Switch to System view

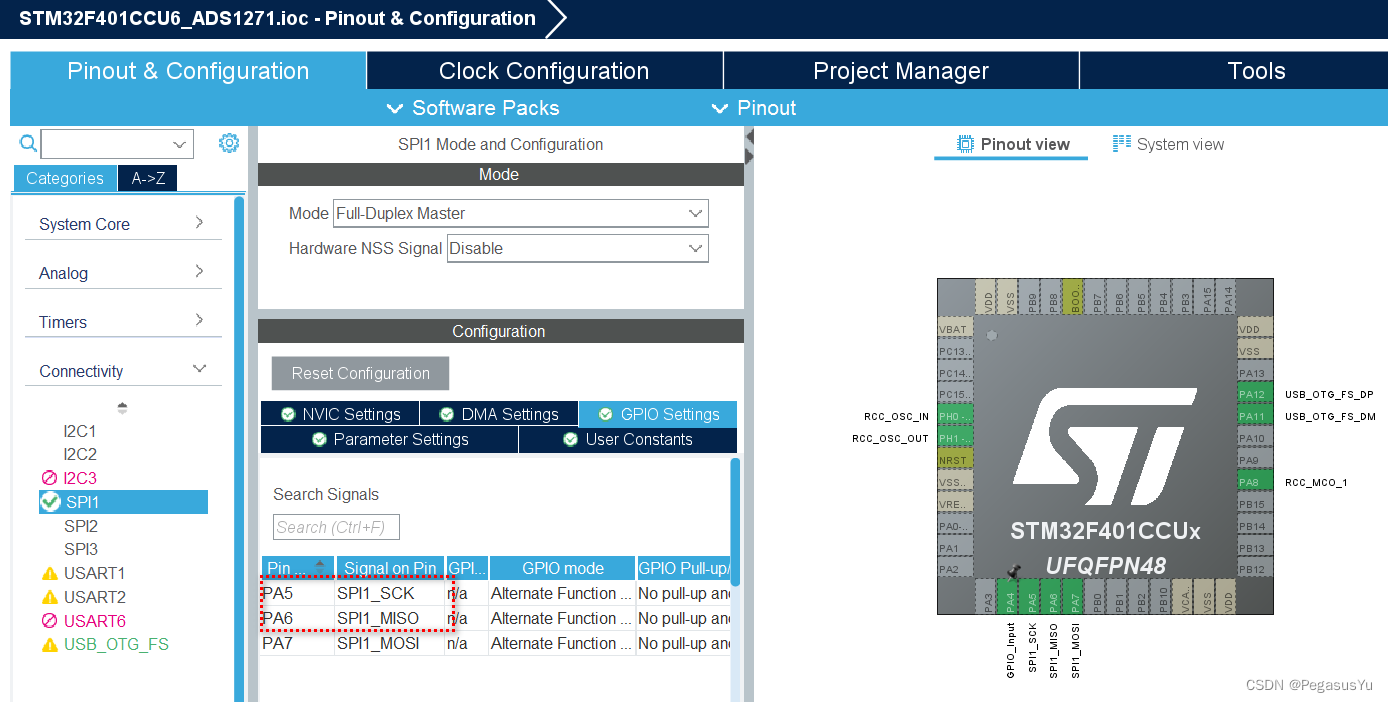point(1168,144)
